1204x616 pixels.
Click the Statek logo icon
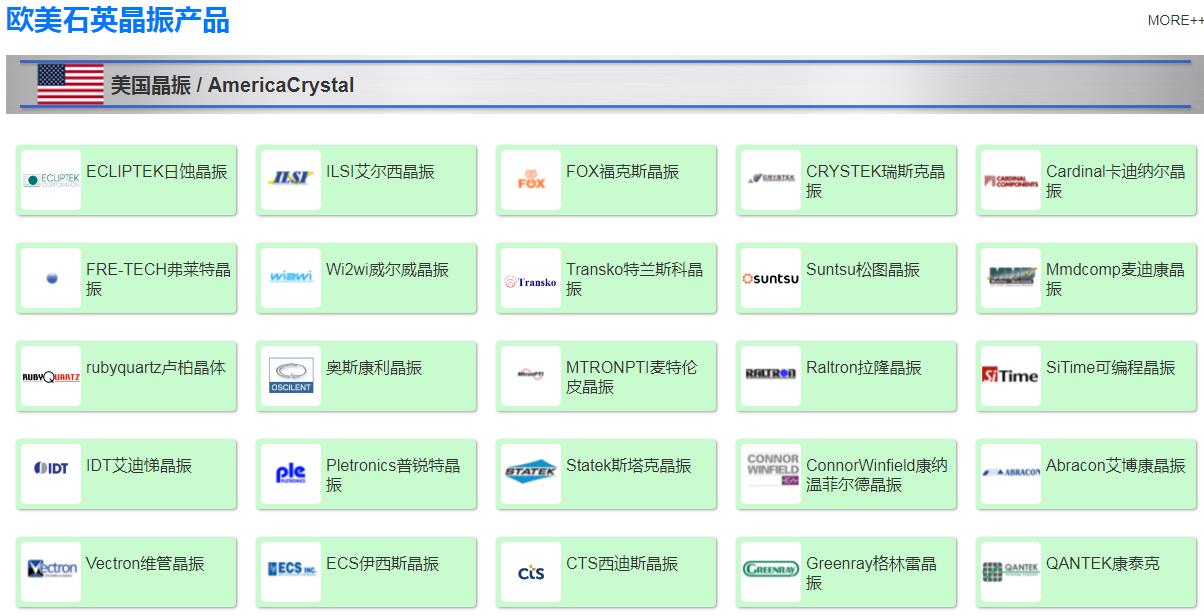(531, 474)
